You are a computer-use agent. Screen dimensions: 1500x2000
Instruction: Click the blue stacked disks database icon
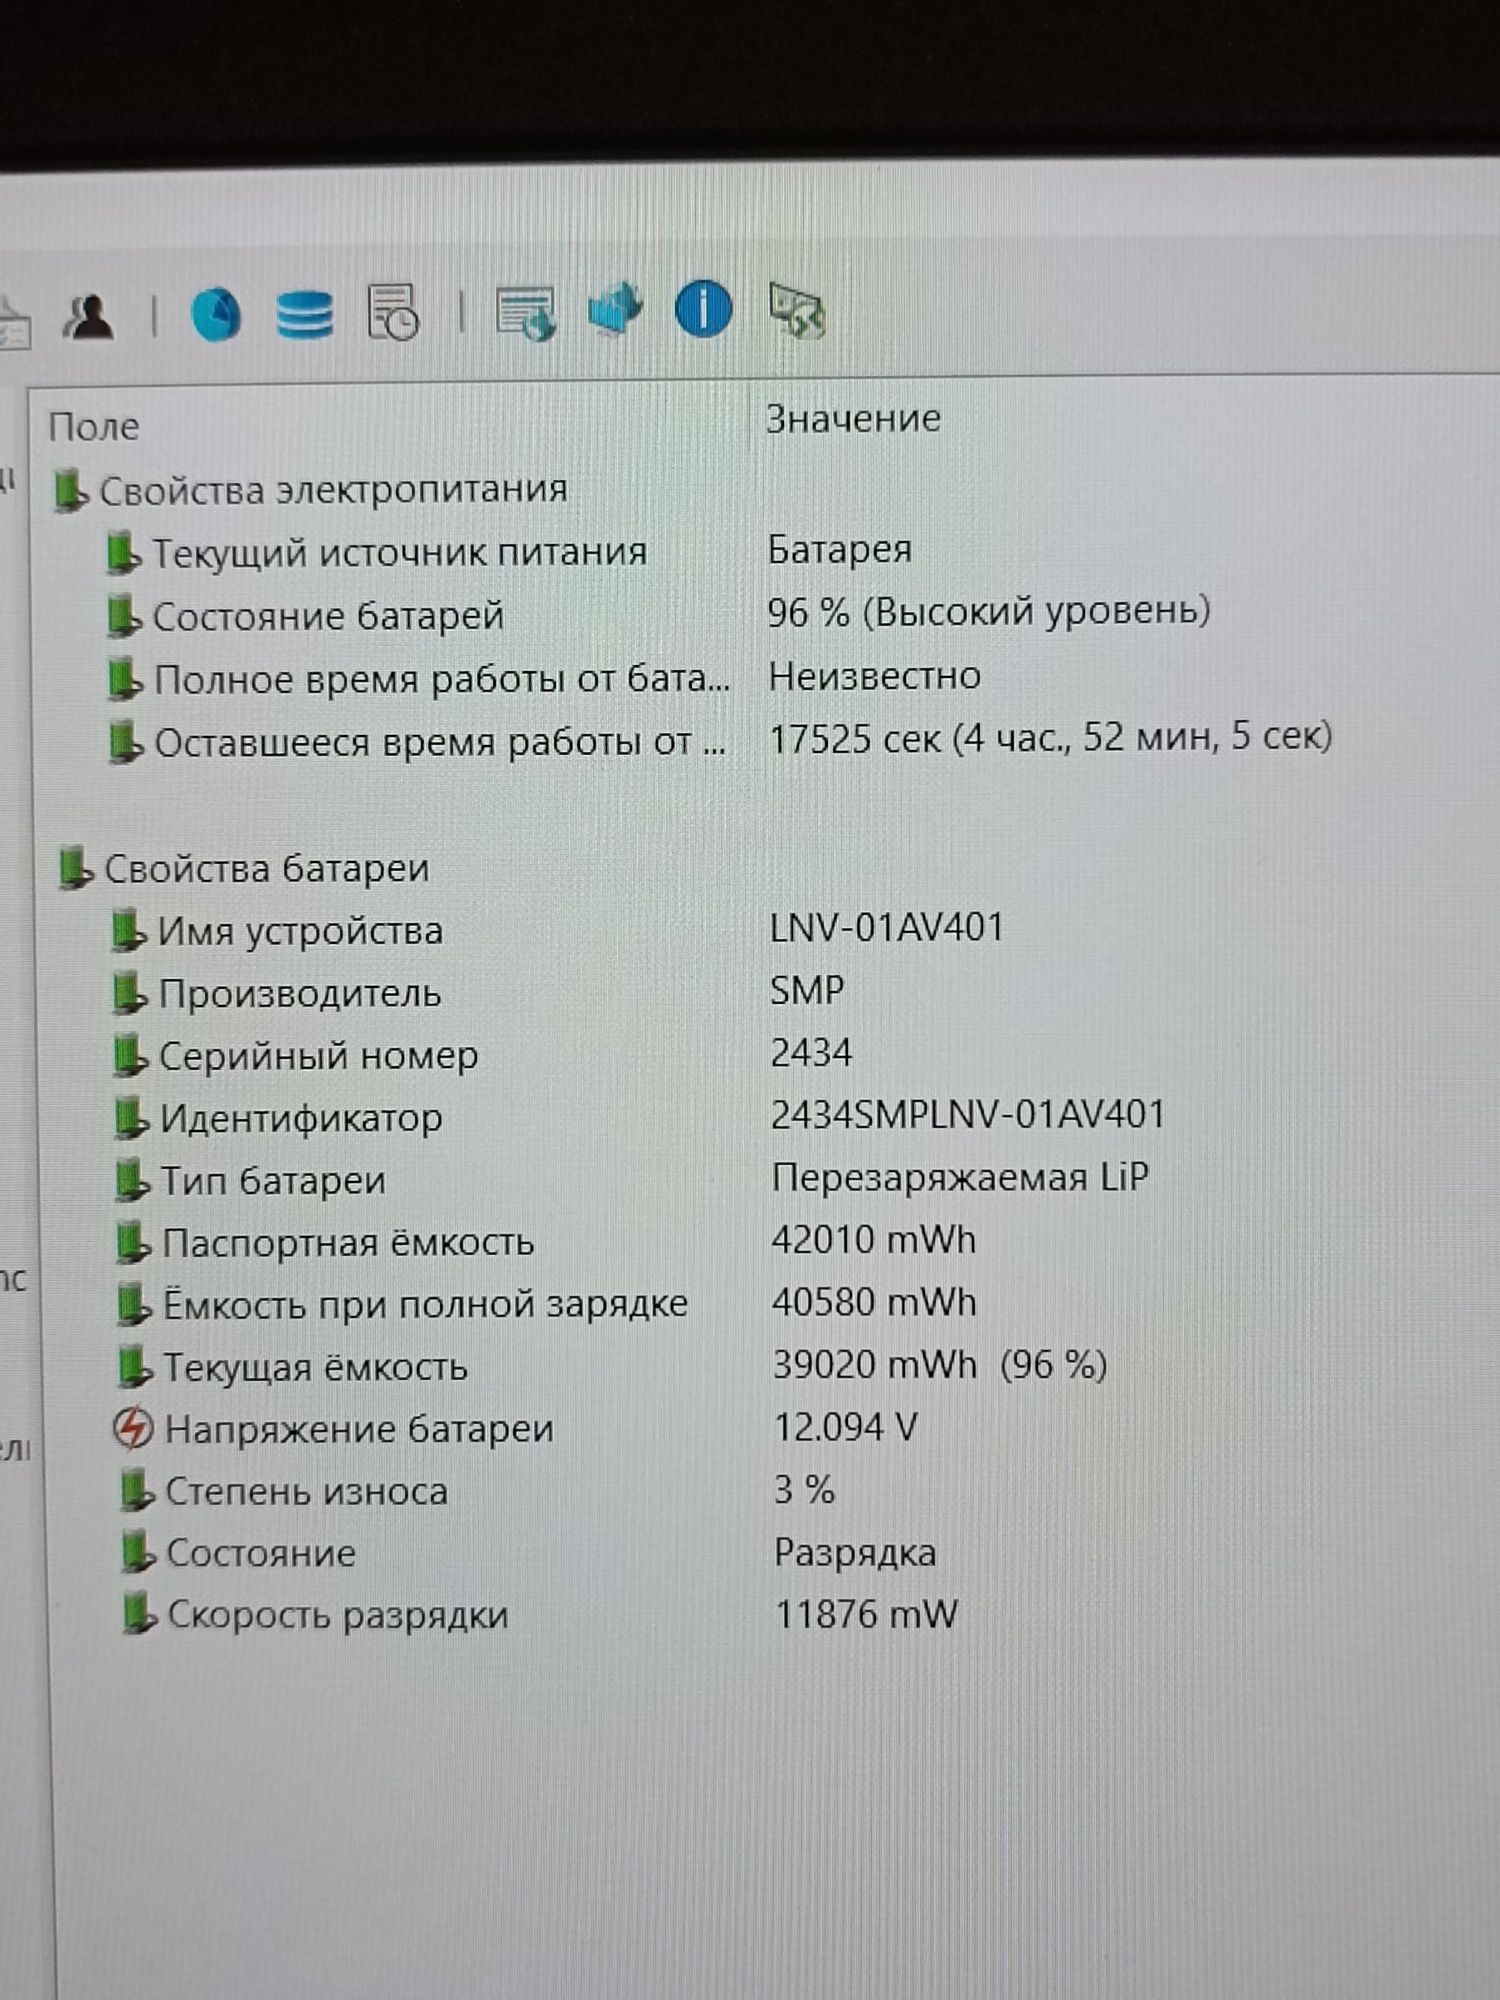tap(304, 315)
